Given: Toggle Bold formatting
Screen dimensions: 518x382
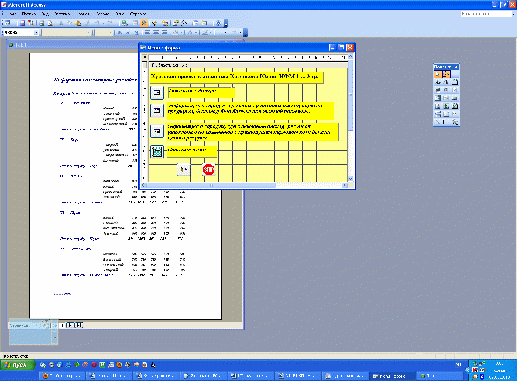Looking at the screenshot, I should 119,32.
